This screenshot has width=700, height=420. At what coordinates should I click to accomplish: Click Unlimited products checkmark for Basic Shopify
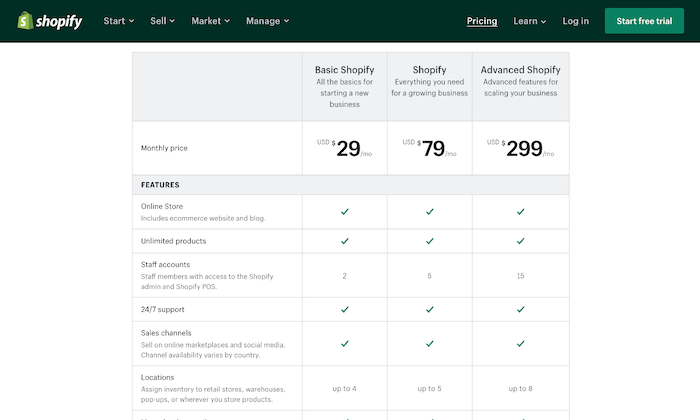coord(344,241)
